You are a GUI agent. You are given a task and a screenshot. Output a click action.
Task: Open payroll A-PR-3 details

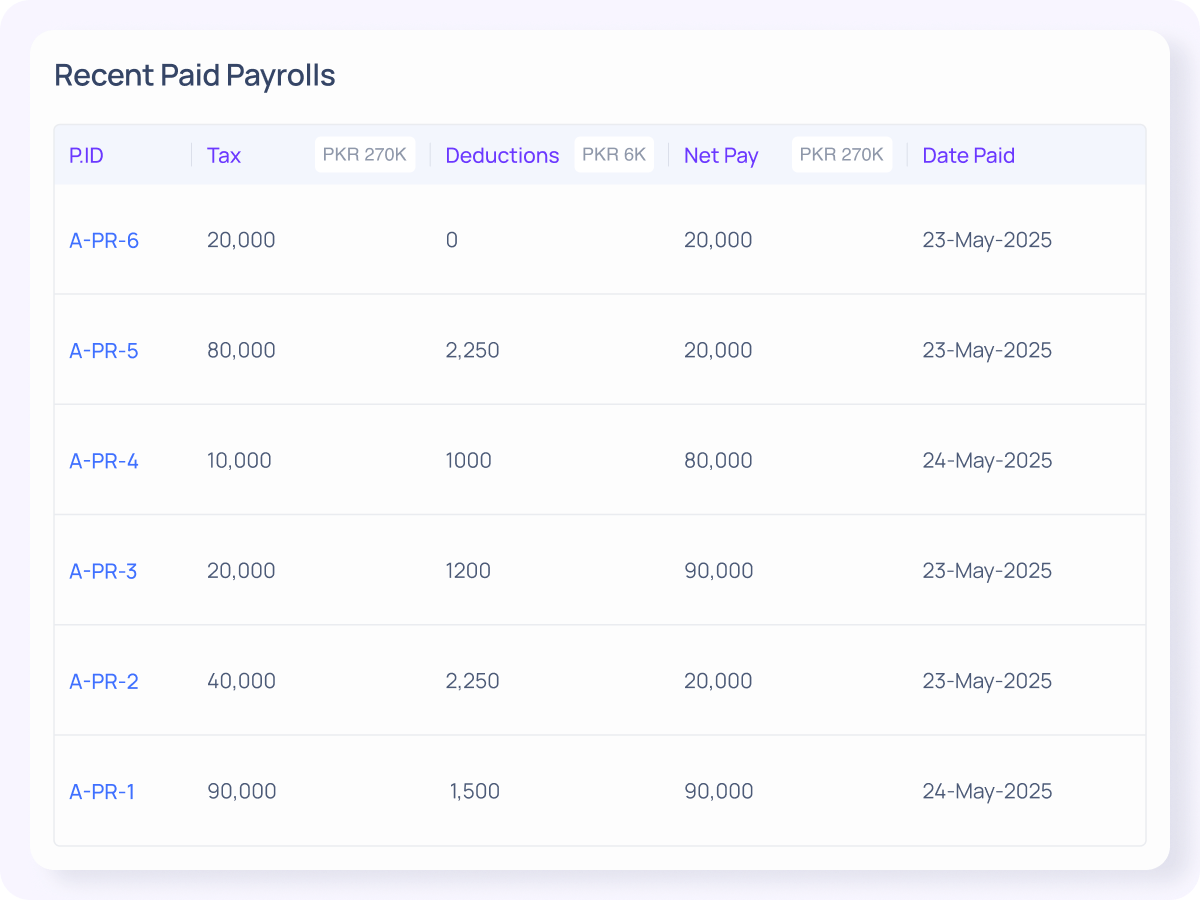coord(104,570)
